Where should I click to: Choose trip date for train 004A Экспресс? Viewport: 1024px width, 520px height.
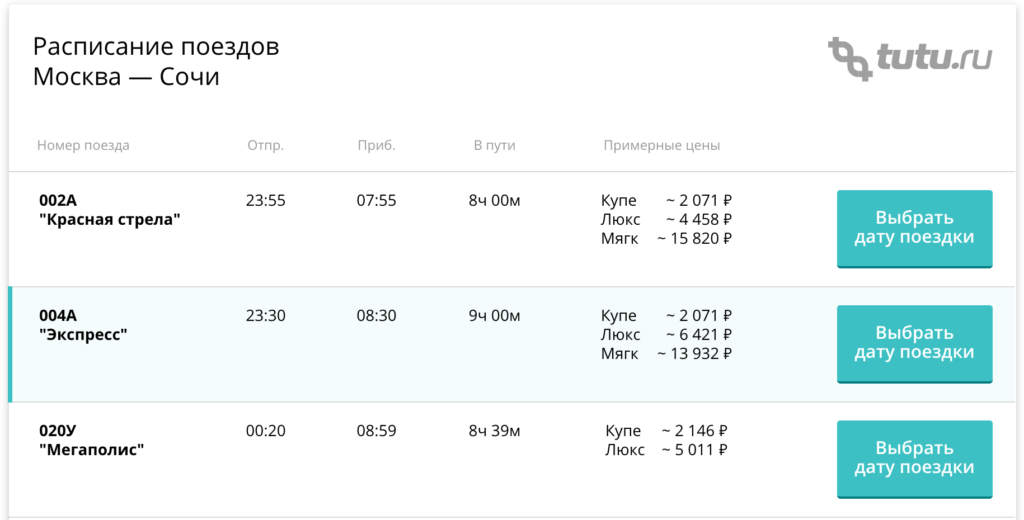[914, 343]
